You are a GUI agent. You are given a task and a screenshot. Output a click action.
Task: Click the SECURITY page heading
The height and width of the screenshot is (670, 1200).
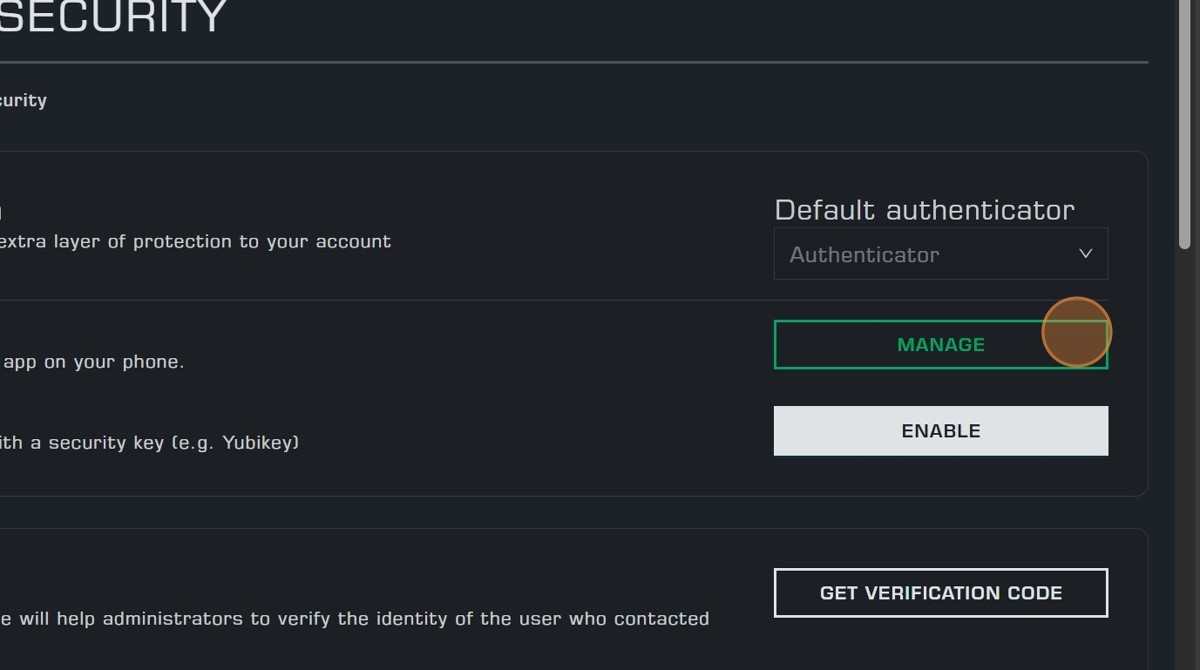pos(113,17)
